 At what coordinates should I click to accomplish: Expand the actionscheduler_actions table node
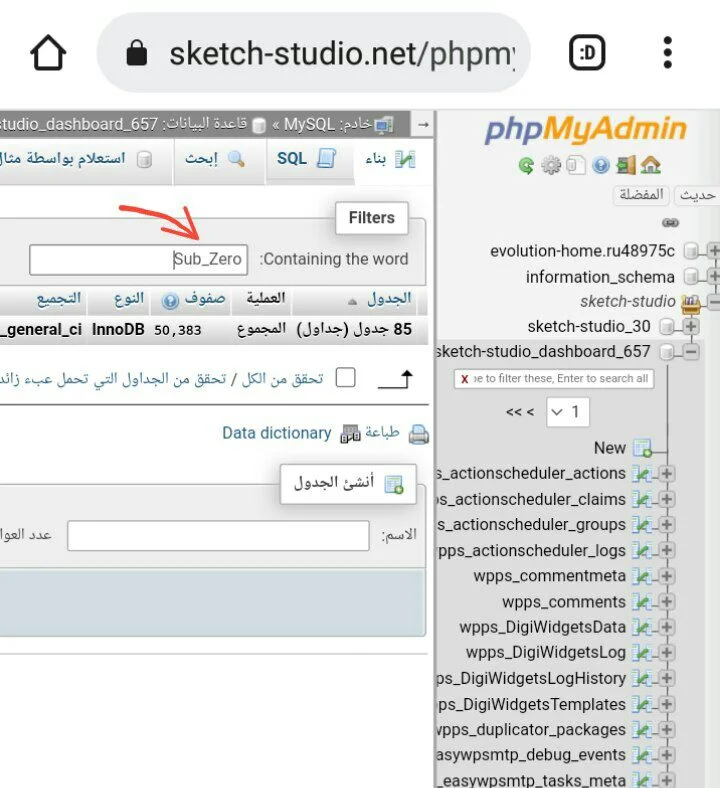[667, 473]
